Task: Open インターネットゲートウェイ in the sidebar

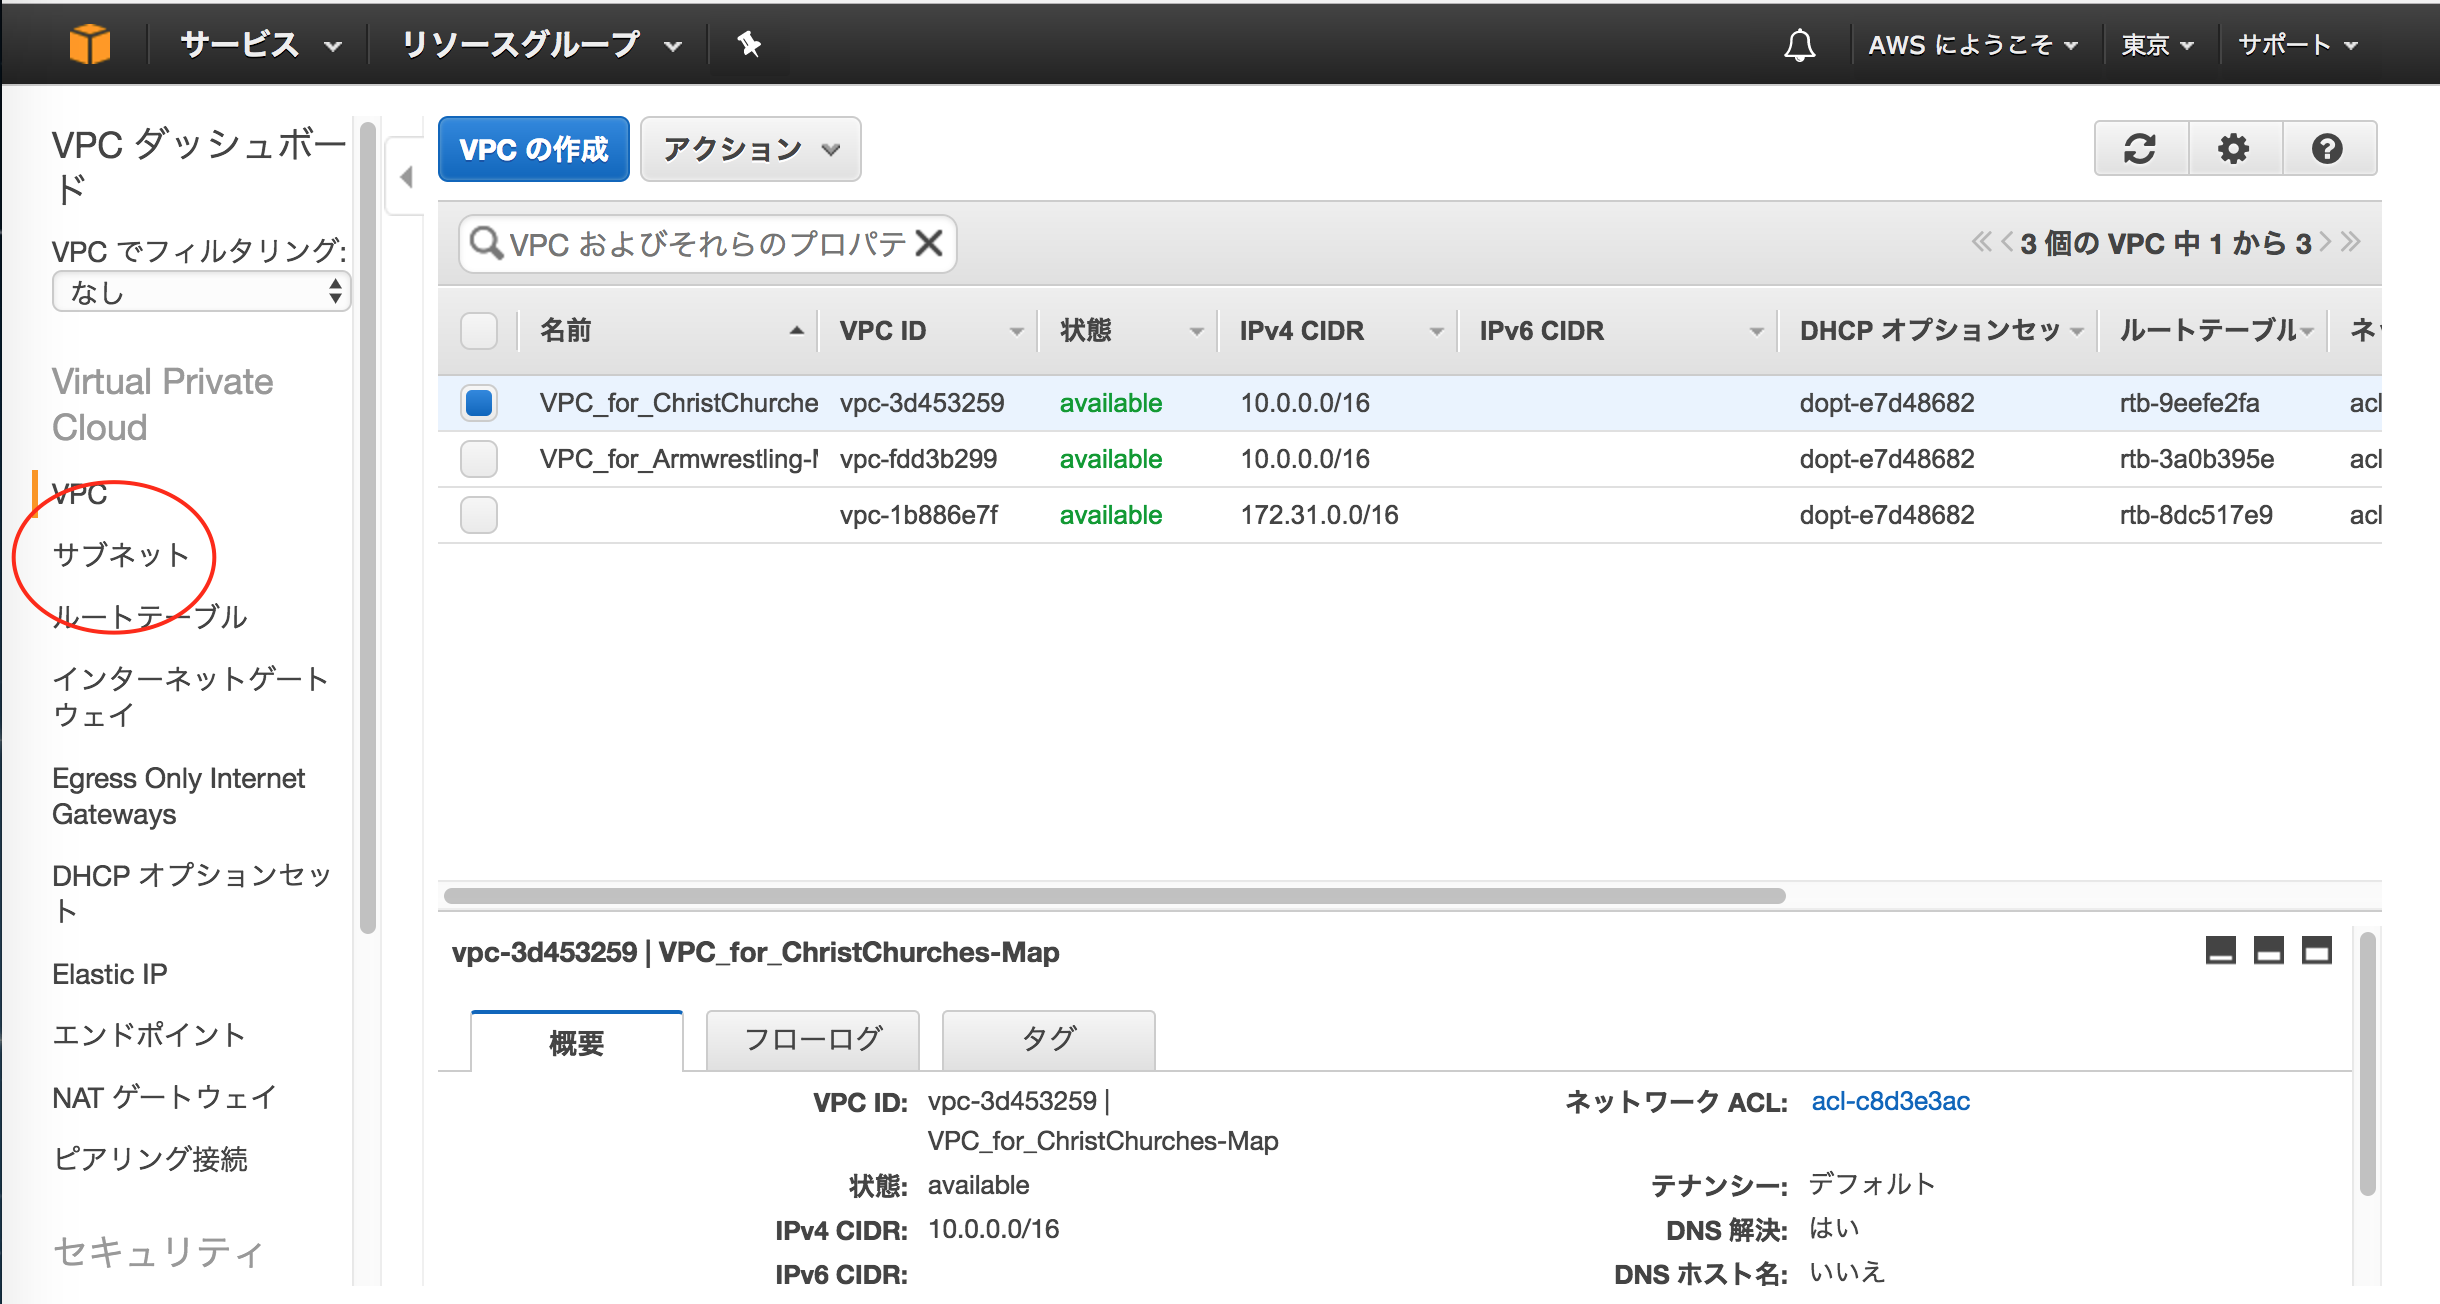Action: 190,697
